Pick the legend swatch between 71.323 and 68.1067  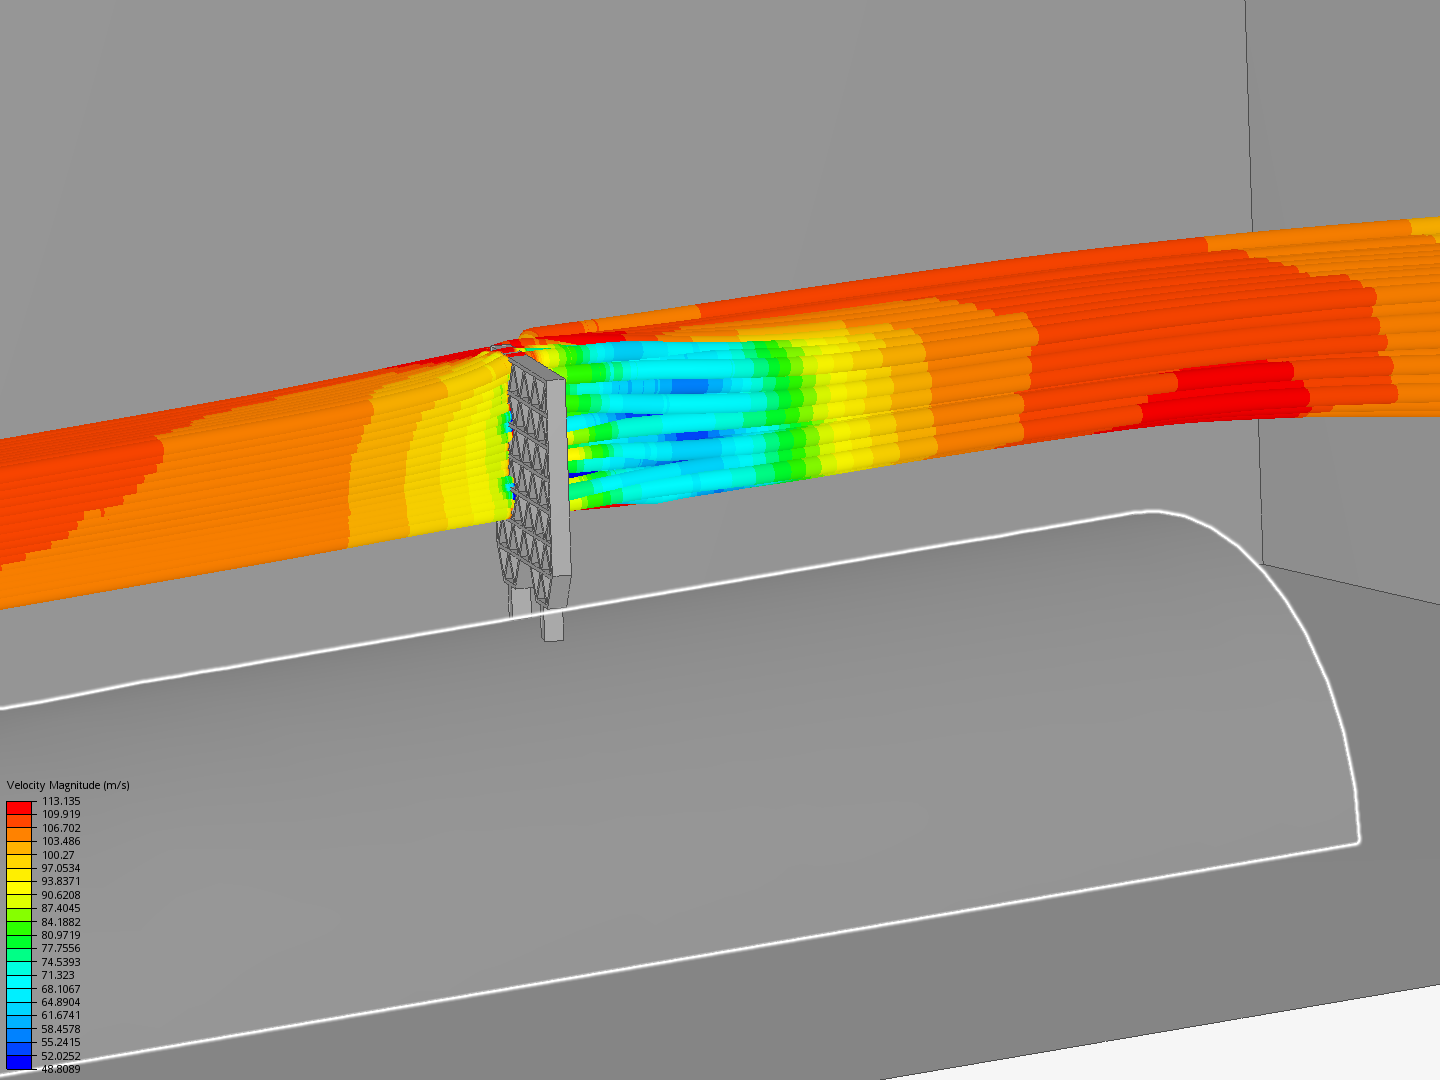[x=19, y=982]
